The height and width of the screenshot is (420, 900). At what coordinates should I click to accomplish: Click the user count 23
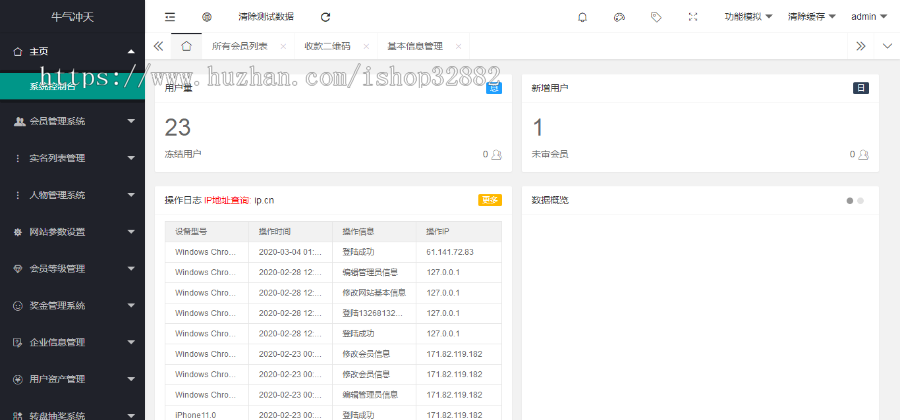tap(177, 127)
